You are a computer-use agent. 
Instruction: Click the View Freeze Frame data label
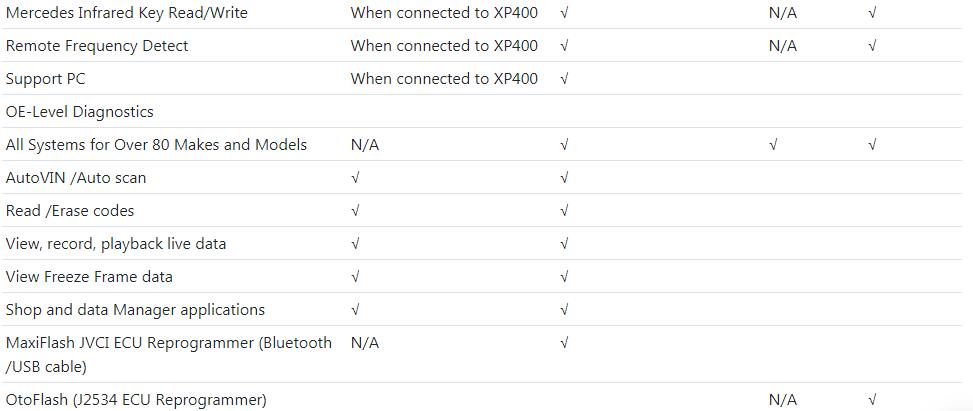89,277
